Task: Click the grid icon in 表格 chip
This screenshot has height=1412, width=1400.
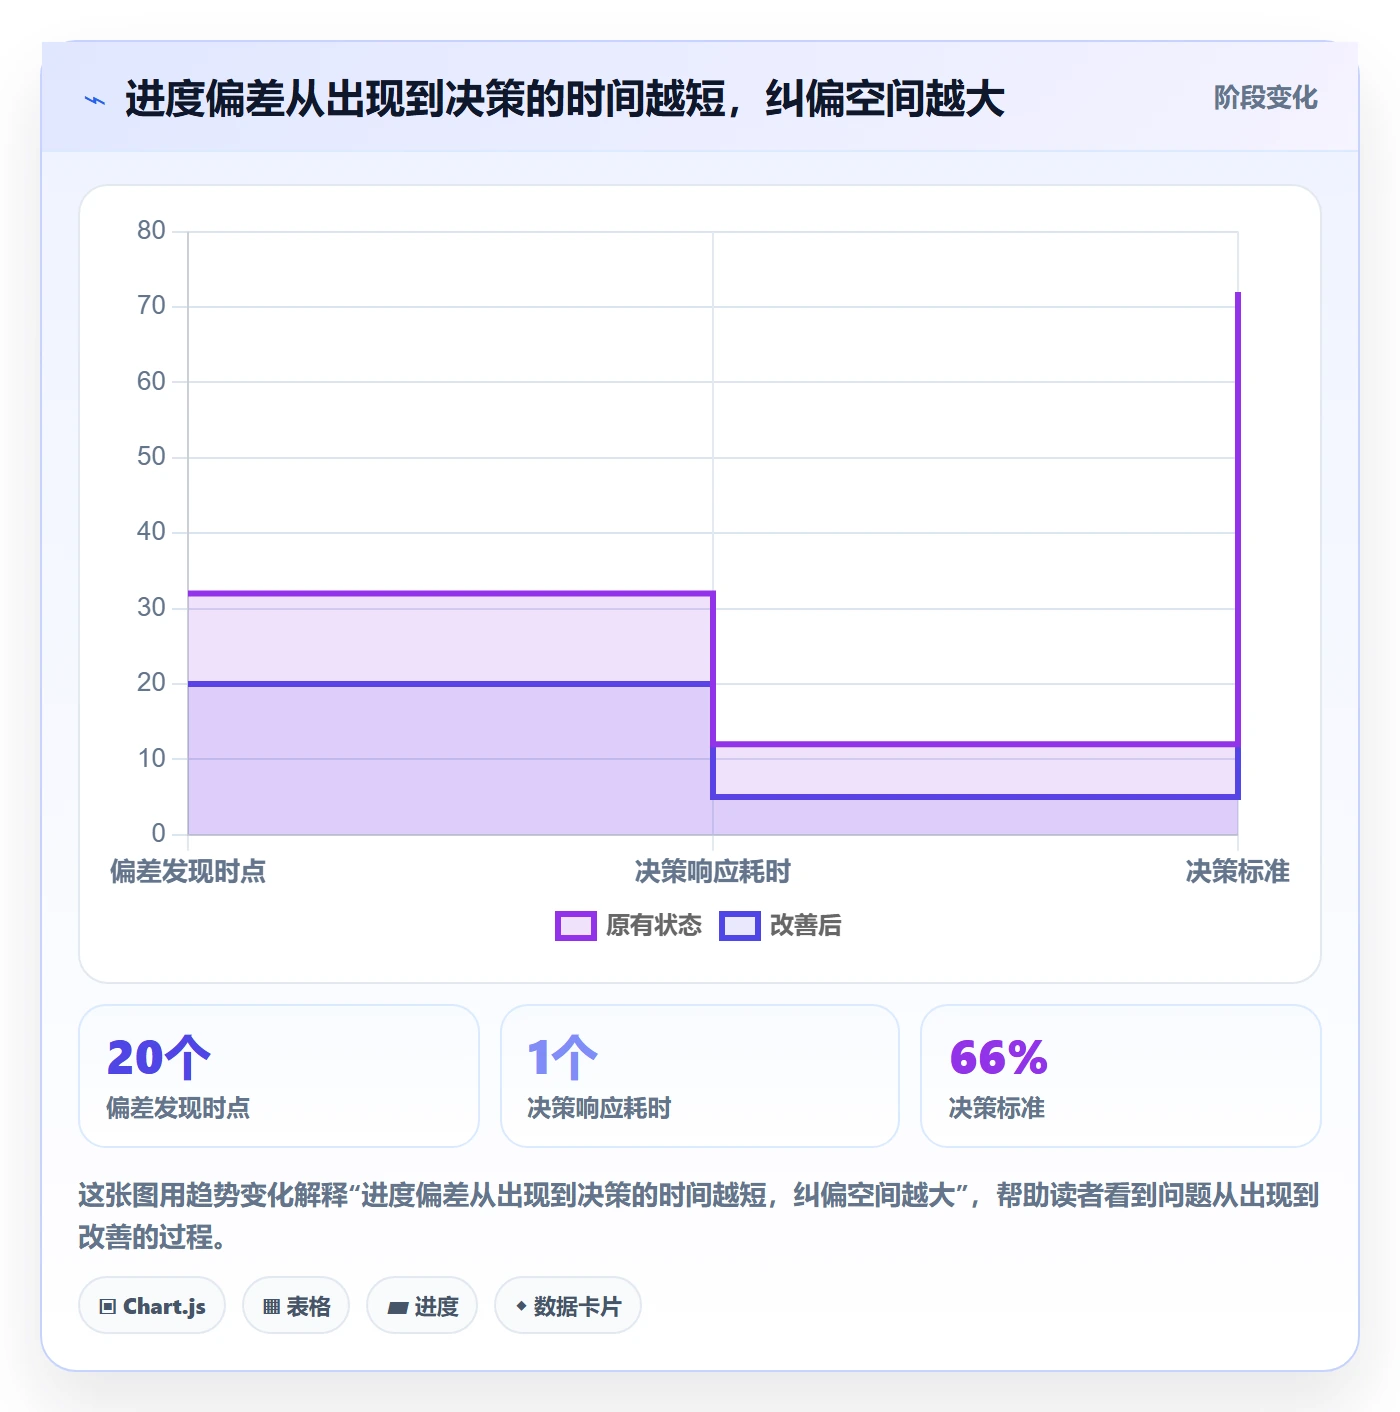Action: coord(271,1306)
